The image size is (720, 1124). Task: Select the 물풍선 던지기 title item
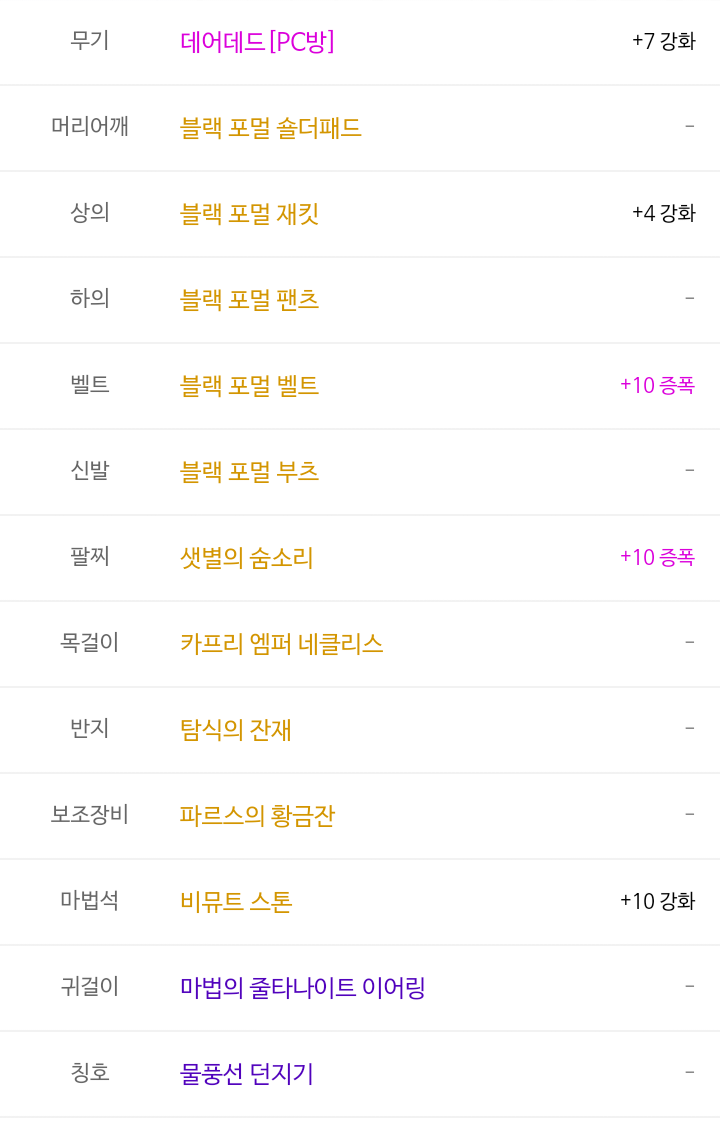pos(246,1074)
